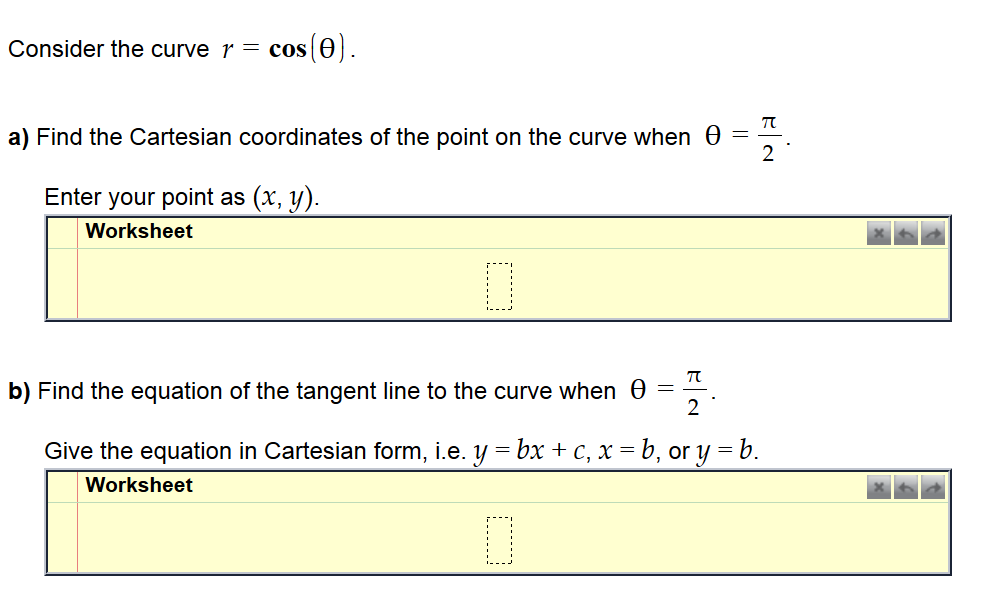Viewport: 996px width, 615px height.
Task: Click the undo arrow icon on part a worksheet
Action: (905, 232)
